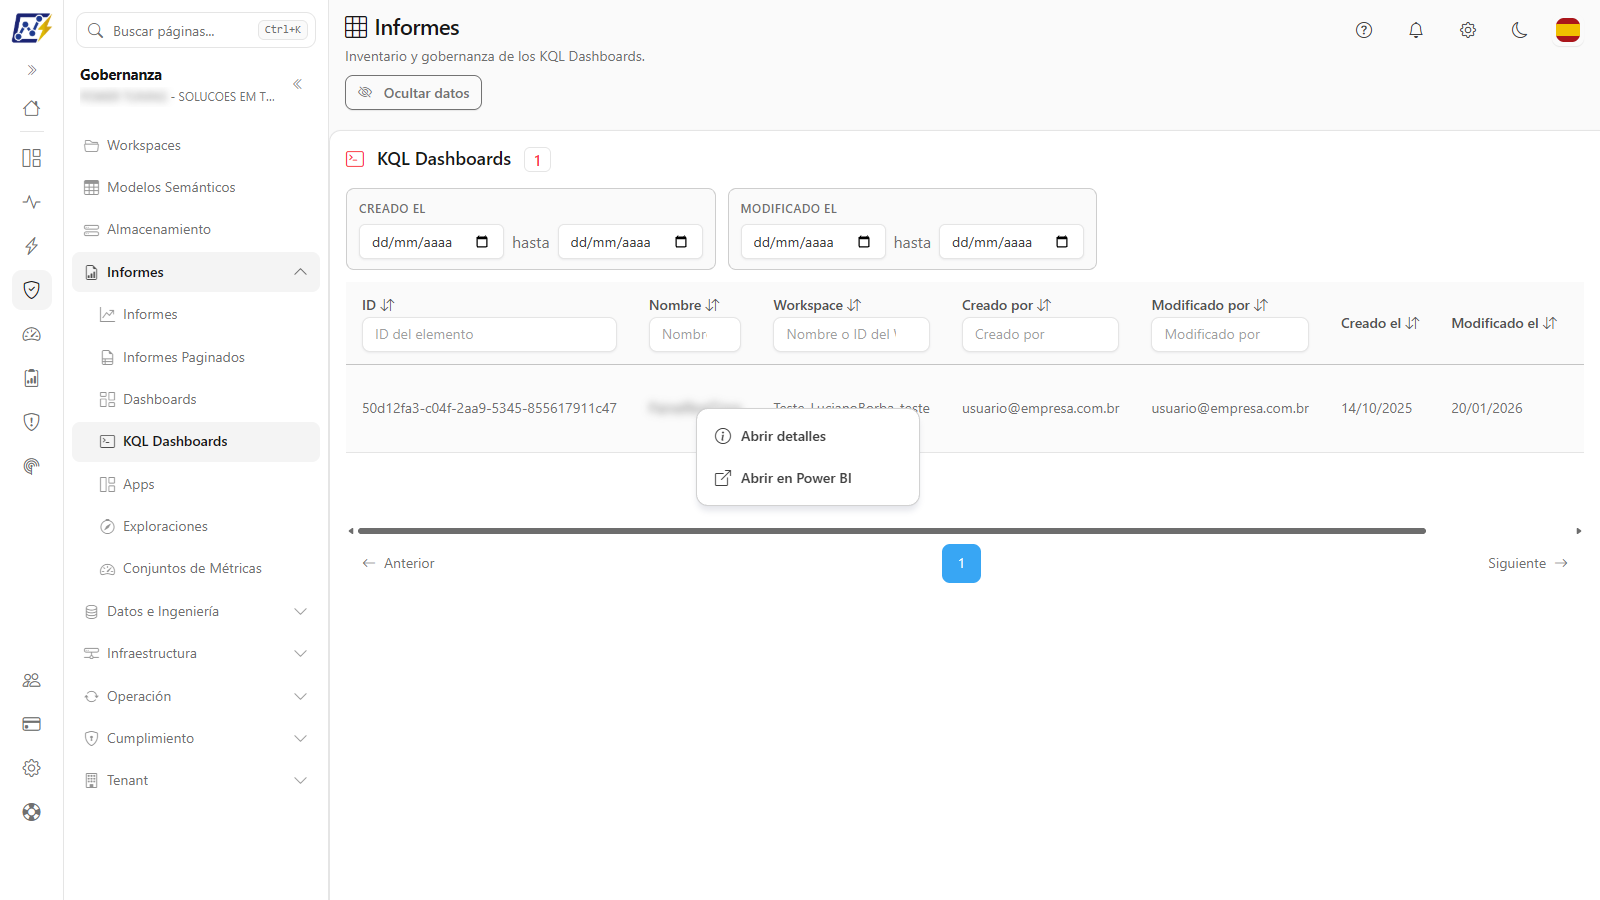Viewport: 1600px width, 900px height.
Task: Go to Anterior page
Action: coord(398,563)
